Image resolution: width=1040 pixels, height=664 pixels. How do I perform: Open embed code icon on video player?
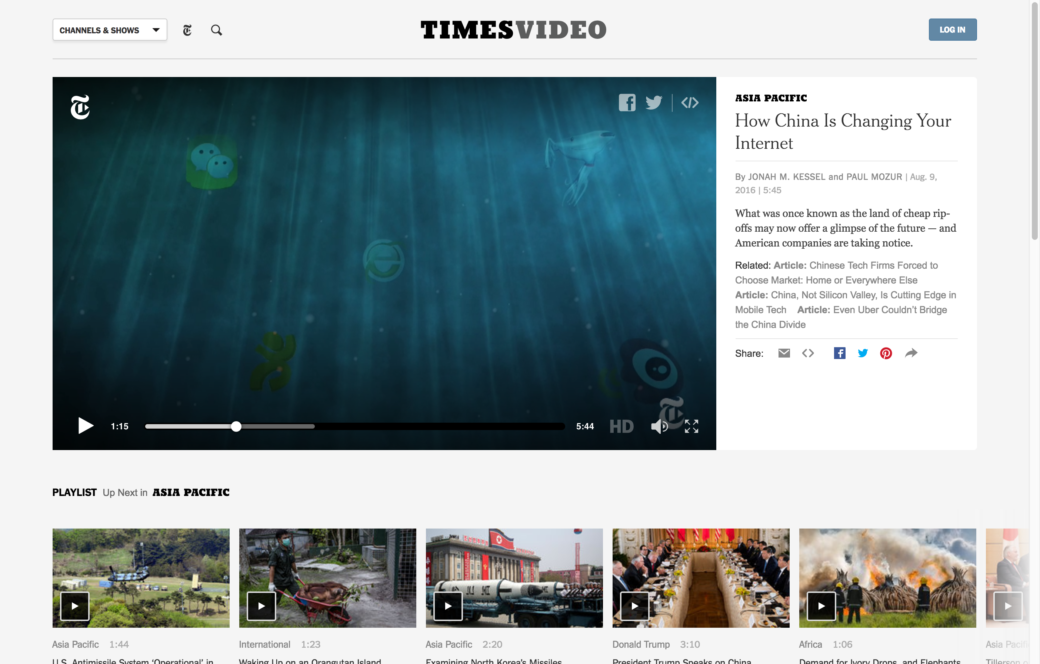pyautogui.click(x=690, y=102)
